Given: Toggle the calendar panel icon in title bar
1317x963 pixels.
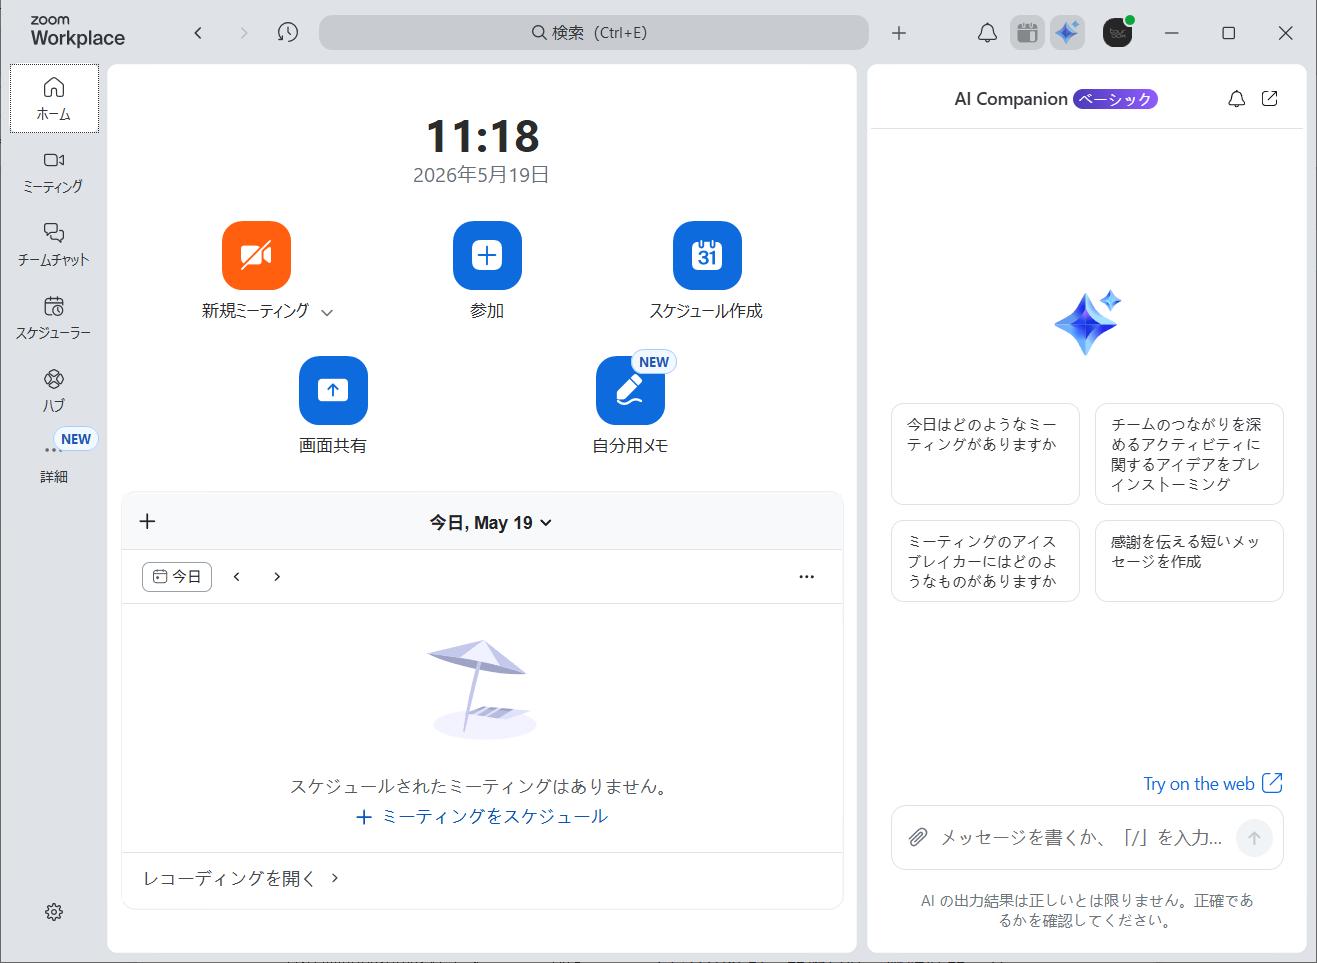Looking at the screenshot, I should point(1027,33).
